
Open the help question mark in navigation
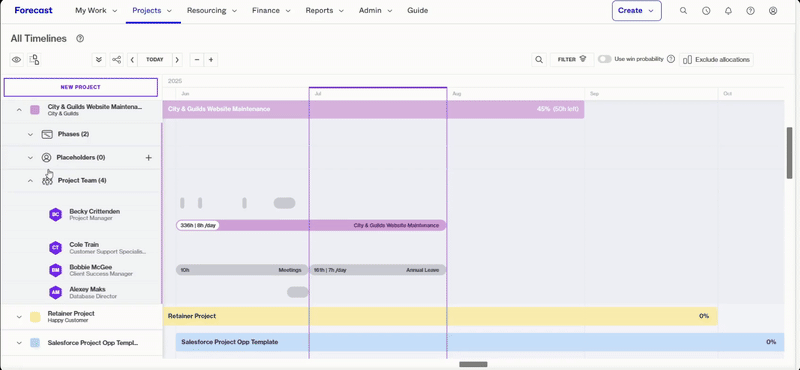(751, 10)
